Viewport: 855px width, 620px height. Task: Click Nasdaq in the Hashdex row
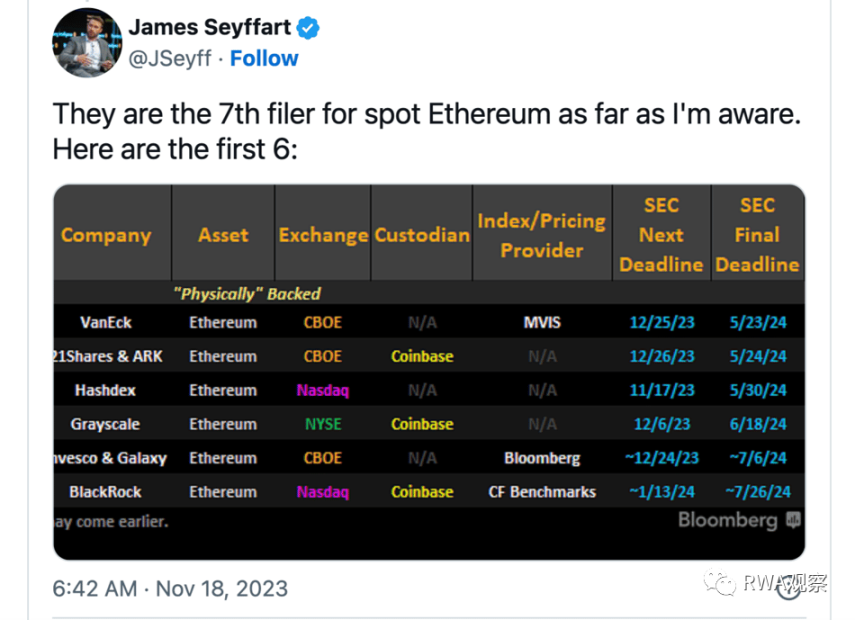(x=323, y=390)
